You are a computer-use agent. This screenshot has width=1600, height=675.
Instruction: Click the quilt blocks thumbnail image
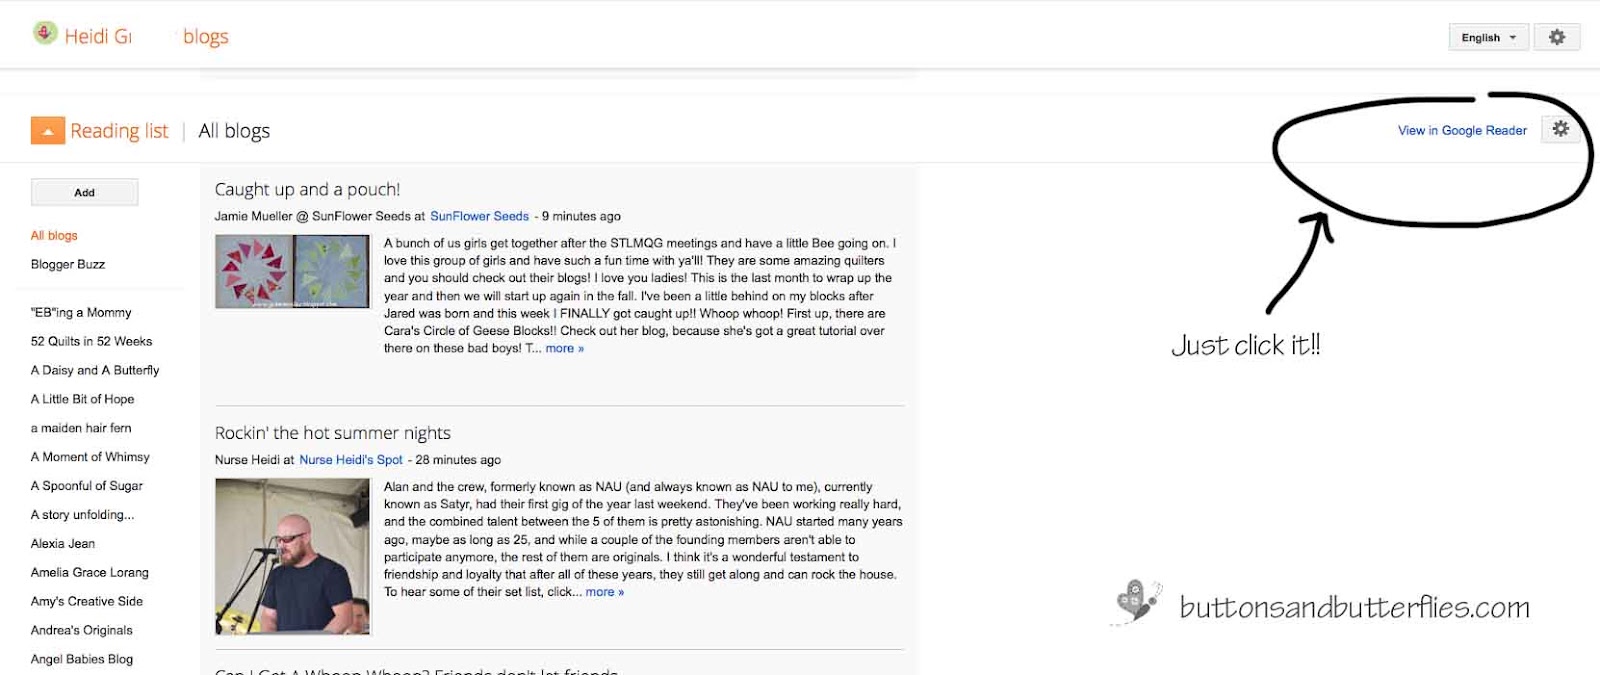pos(291,271)
